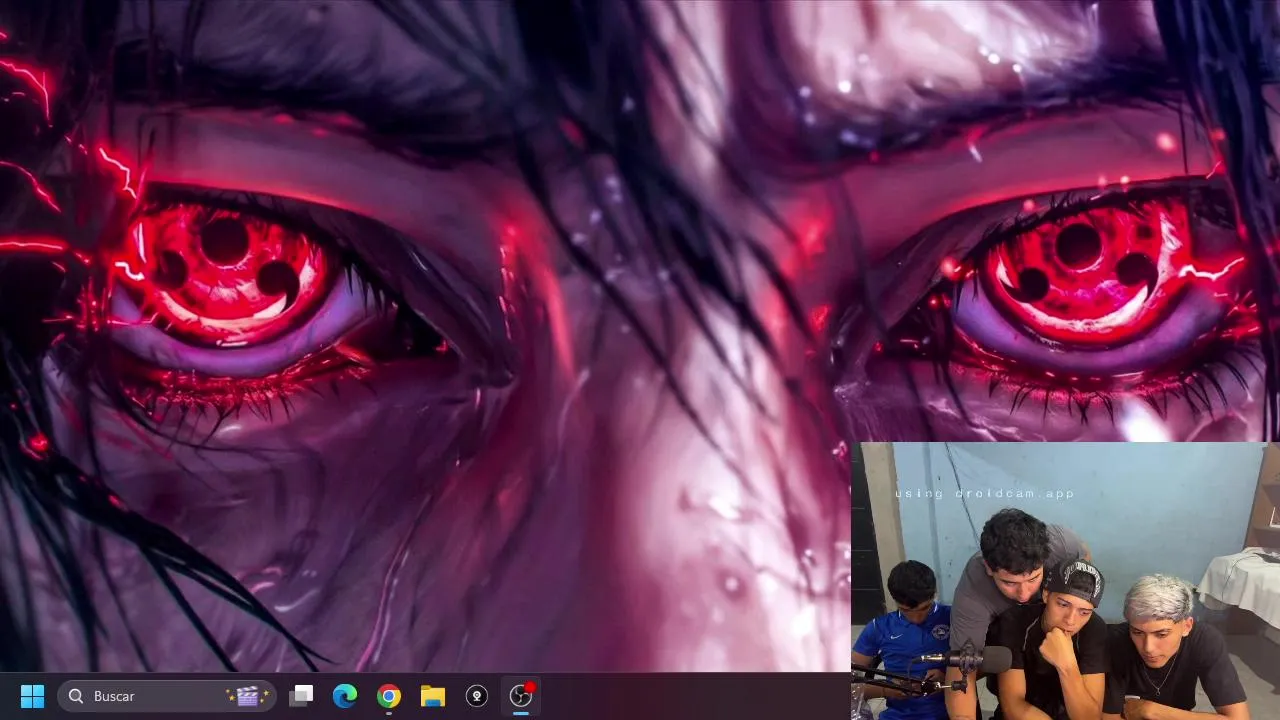Click the clapperboard search highlight icon
The image size is (1280, 720).
coord(246,696)
